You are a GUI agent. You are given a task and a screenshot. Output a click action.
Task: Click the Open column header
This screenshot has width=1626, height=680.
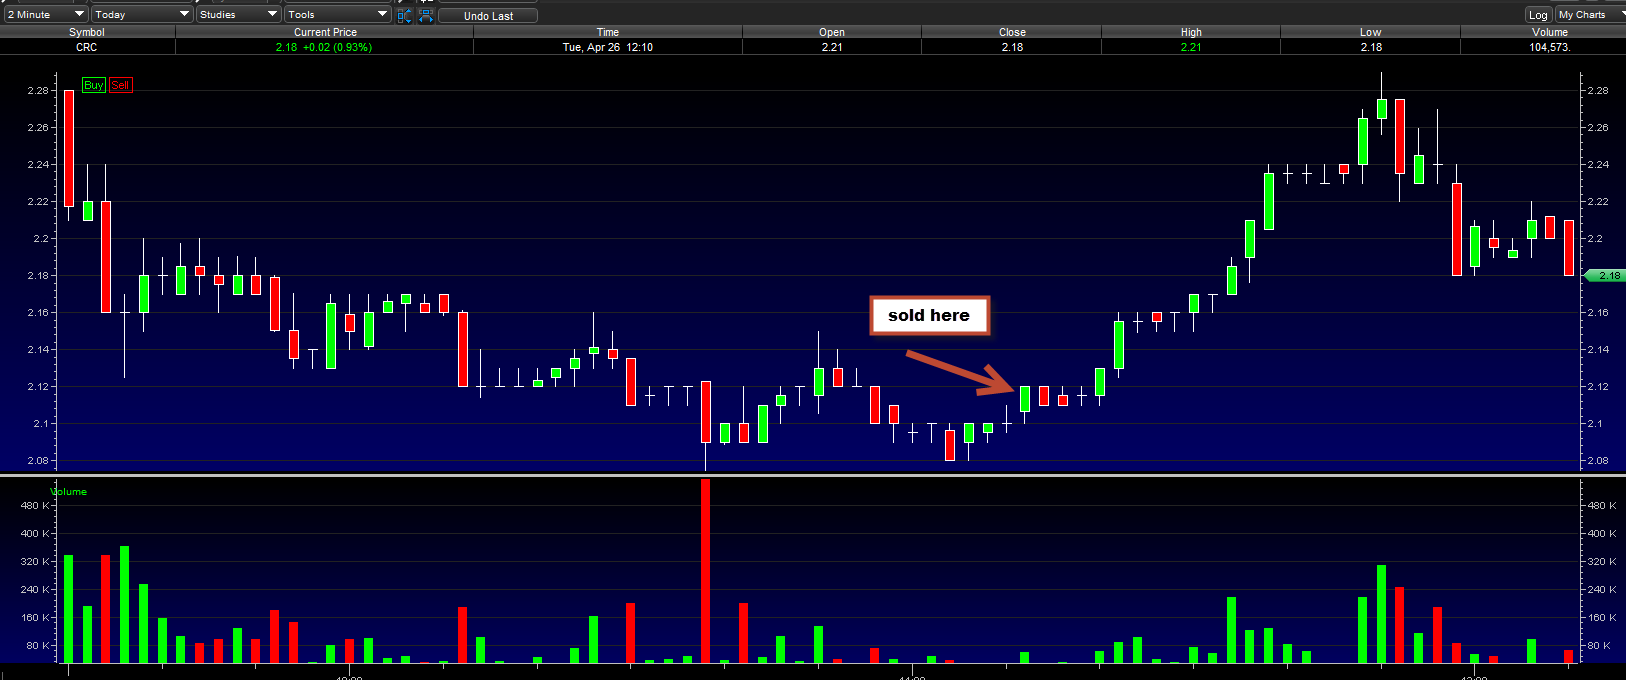click(x=832, y=32)
